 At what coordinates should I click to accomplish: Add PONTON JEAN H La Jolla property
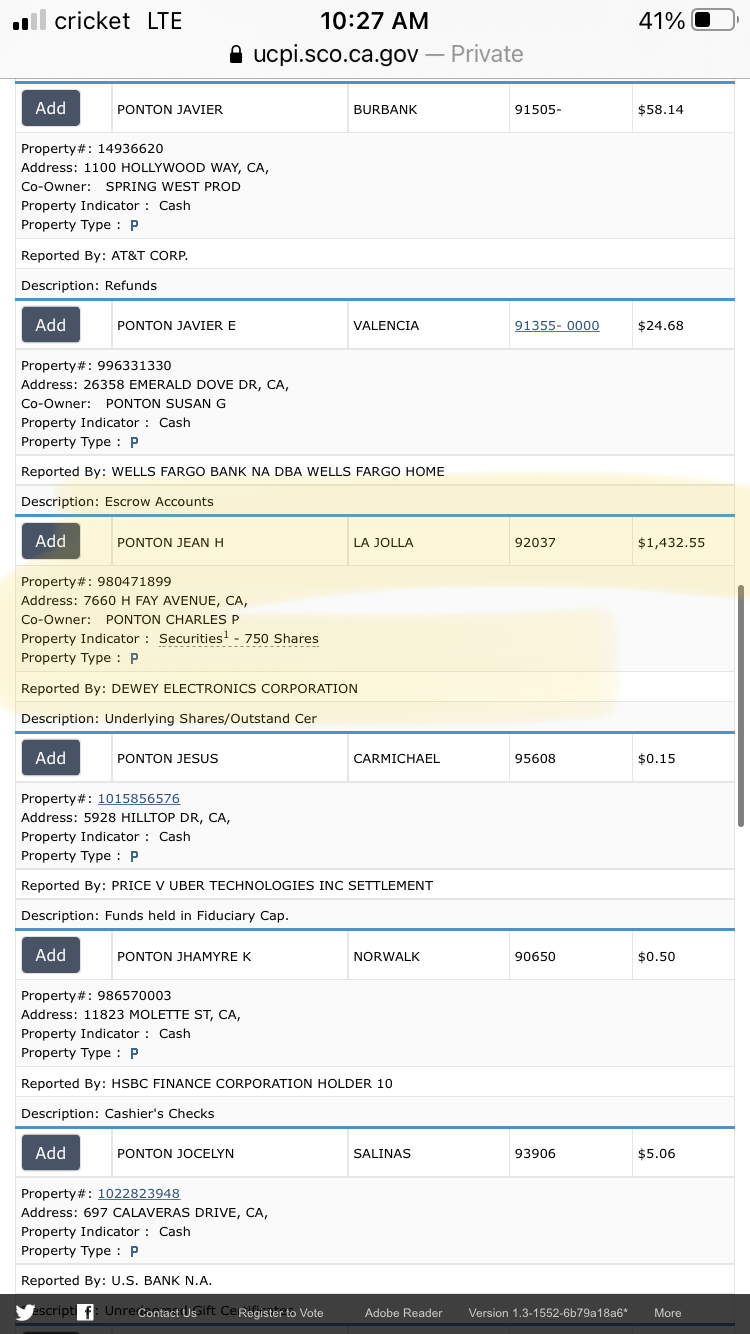coord(51,541)
